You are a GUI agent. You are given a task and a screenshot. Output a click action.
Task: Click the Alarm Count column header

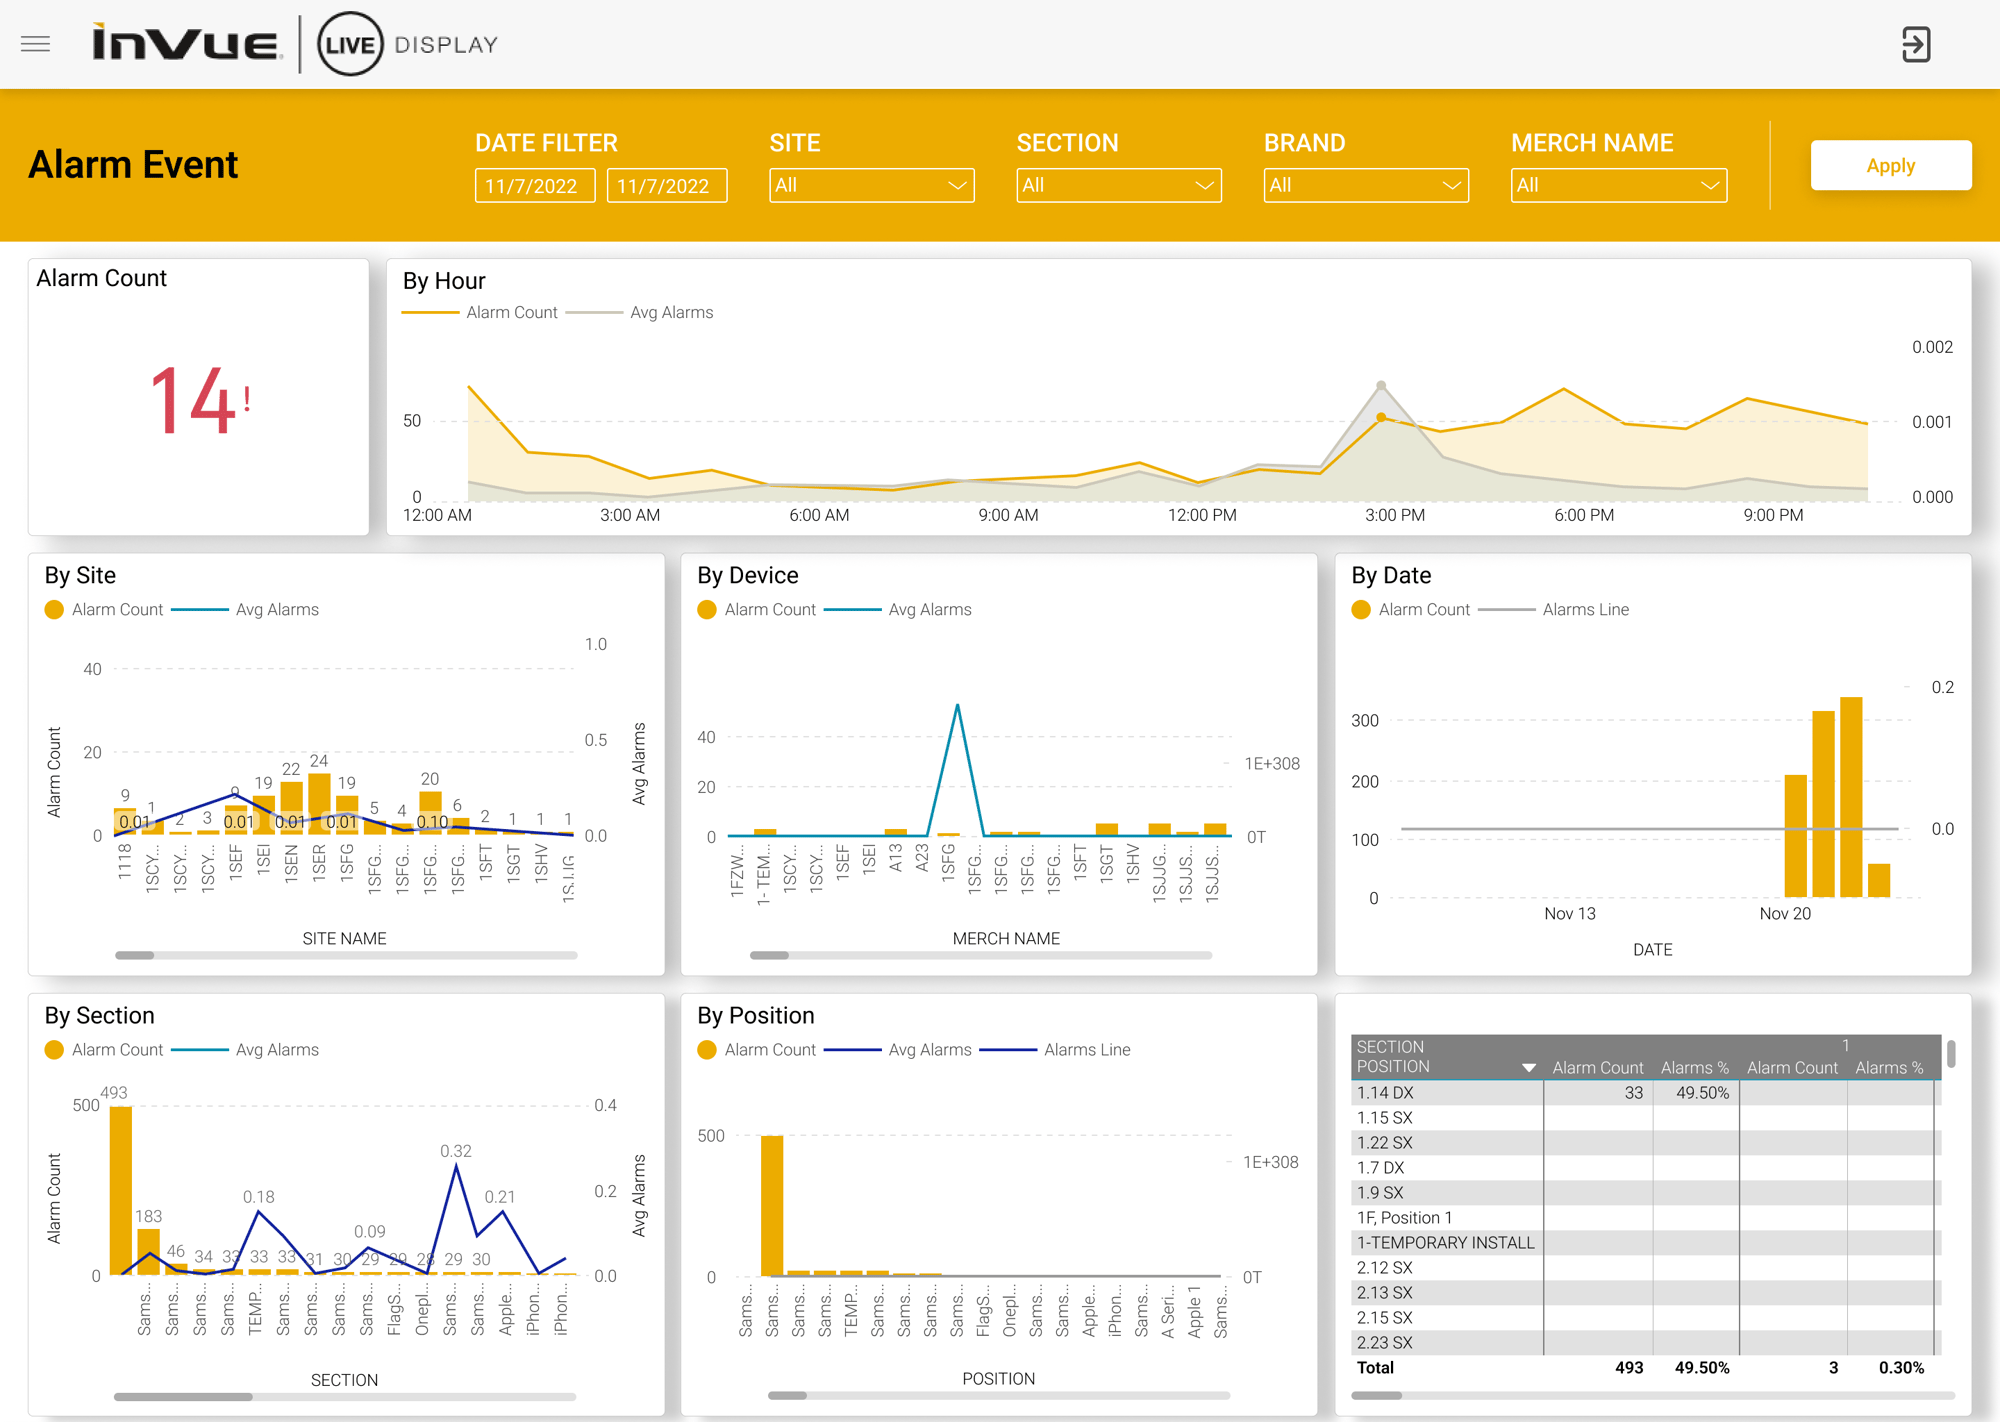tap(1597, 1068)
